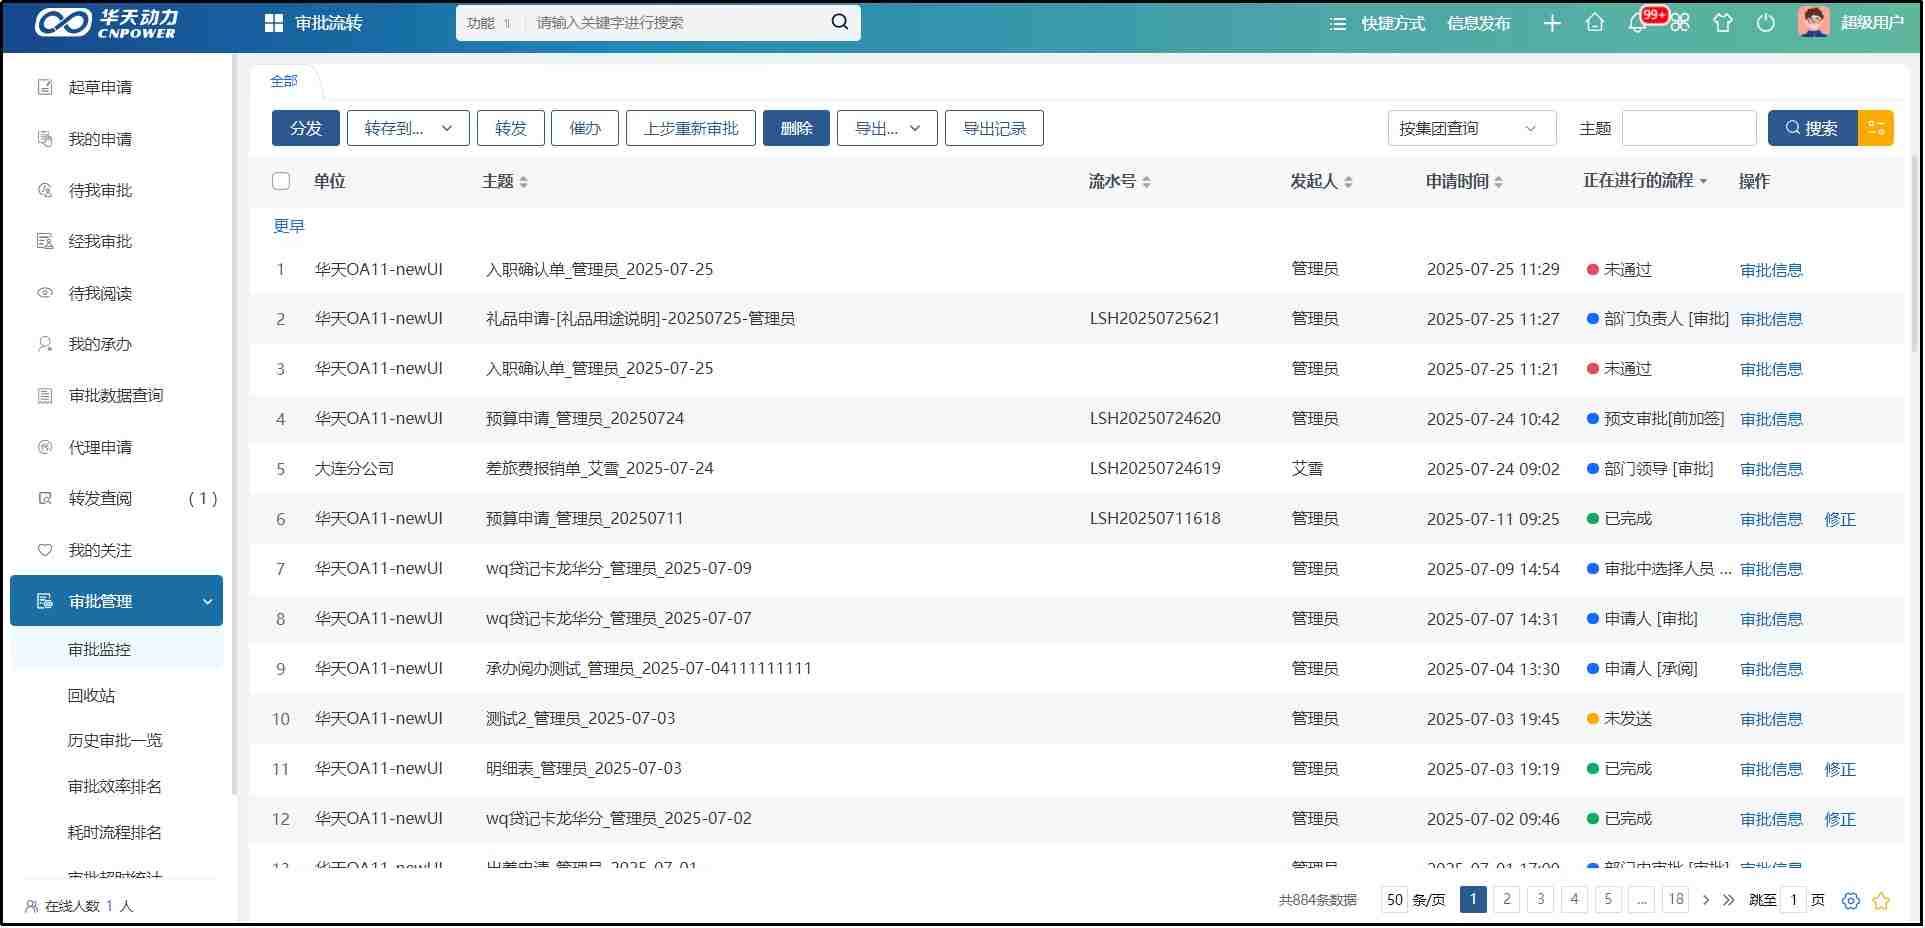This screenshot has height=928, width=1925.
Task: Click the power logout icon
Action: [1766, 23]
